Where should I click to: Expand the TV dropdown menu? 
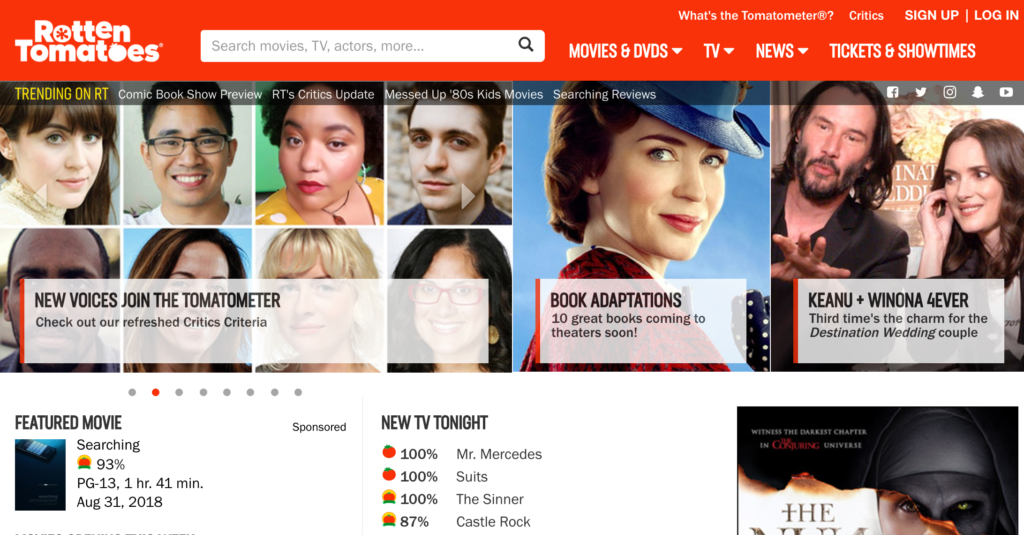click(x=718, y=51)
